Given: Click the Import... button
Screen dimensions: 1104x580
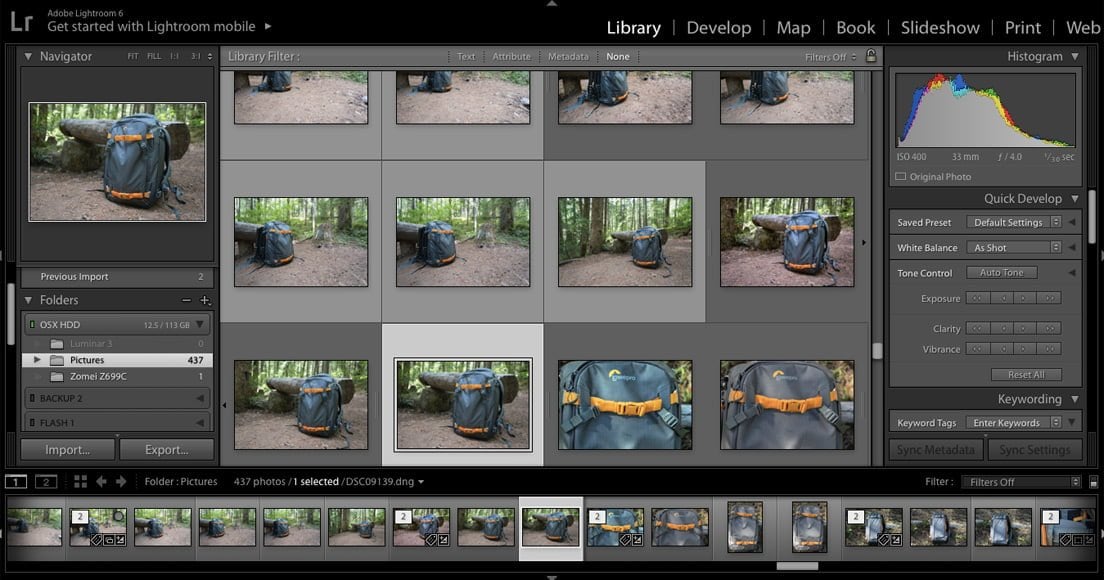Looking at the screenshot, I should 68,450.
